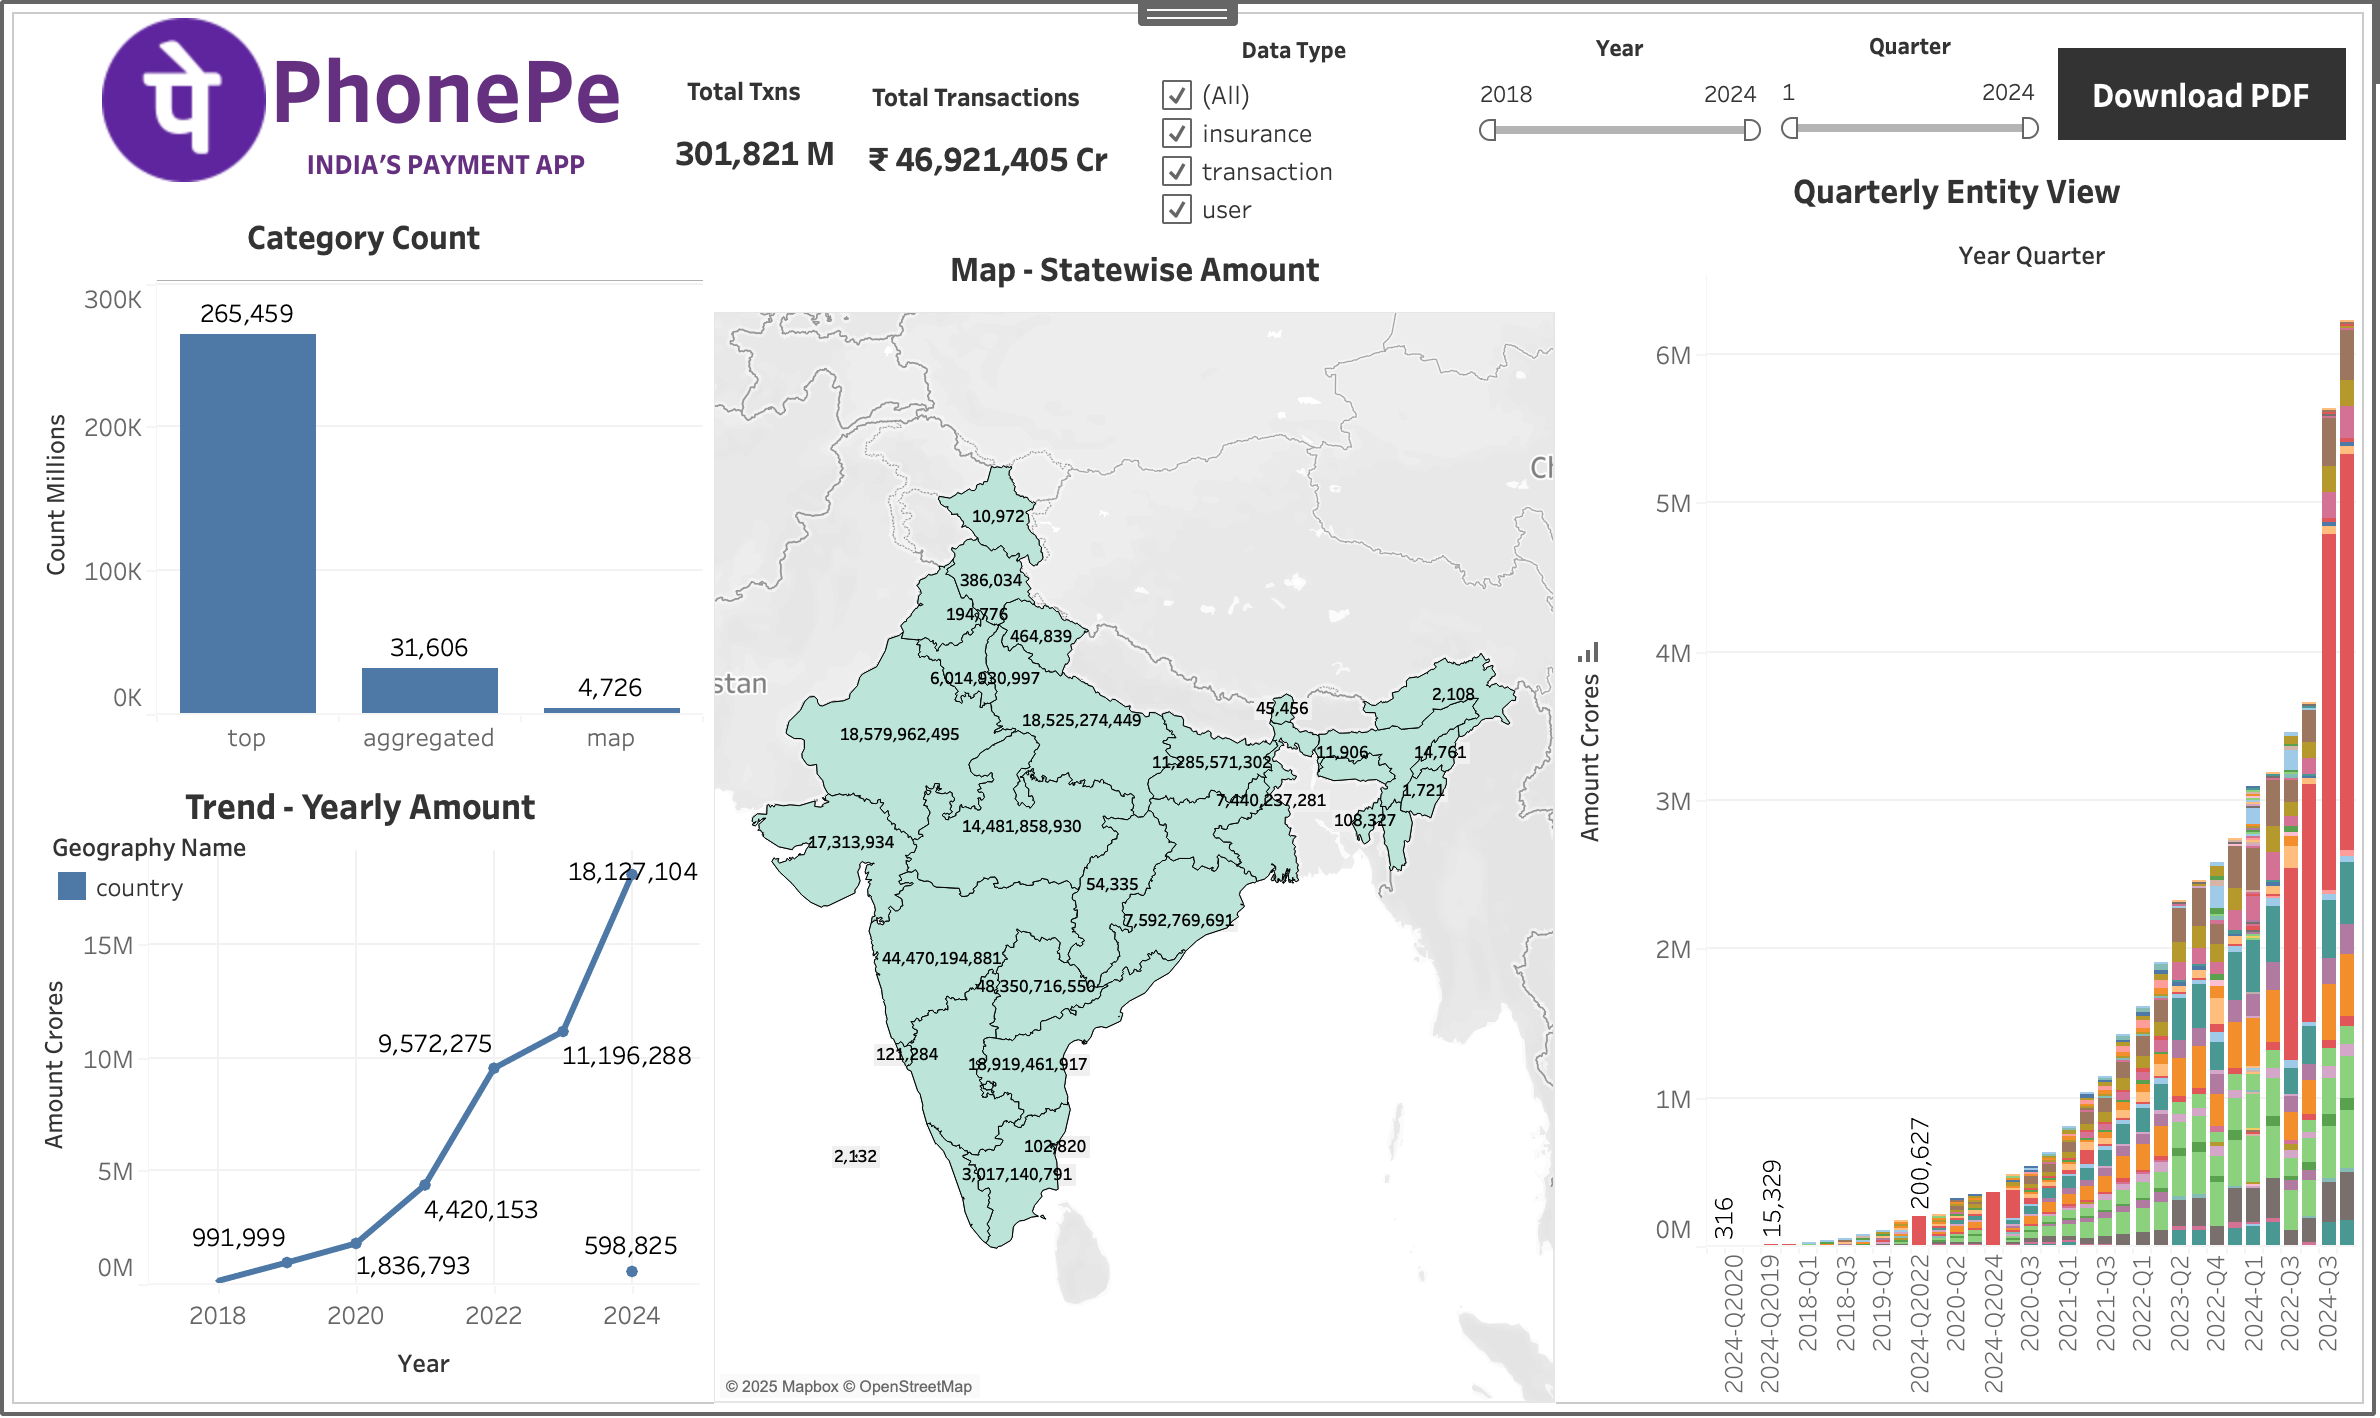The image size is (2380, 1418).
Task: Click the 2024-Q2019 quarter axis label
Action: click(x=1770, y=1324)
